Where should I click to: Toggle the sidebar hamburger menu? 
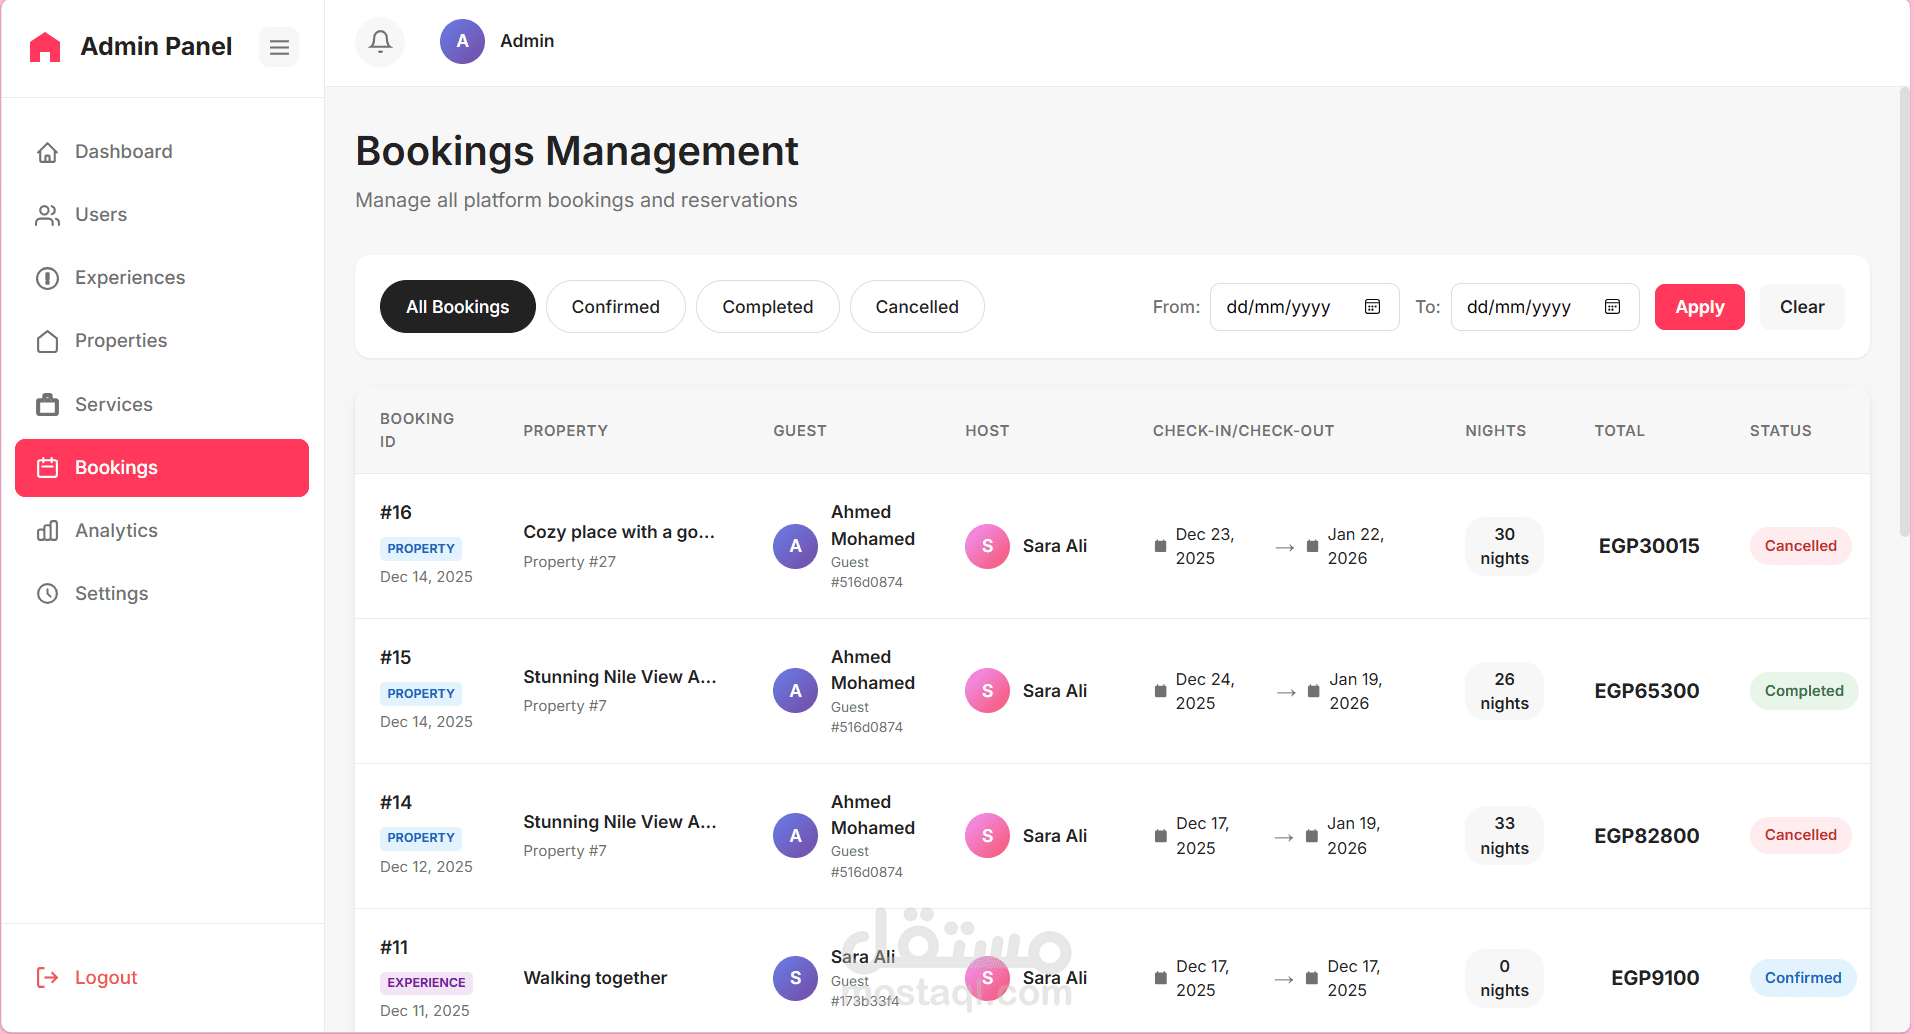[279, 47]
